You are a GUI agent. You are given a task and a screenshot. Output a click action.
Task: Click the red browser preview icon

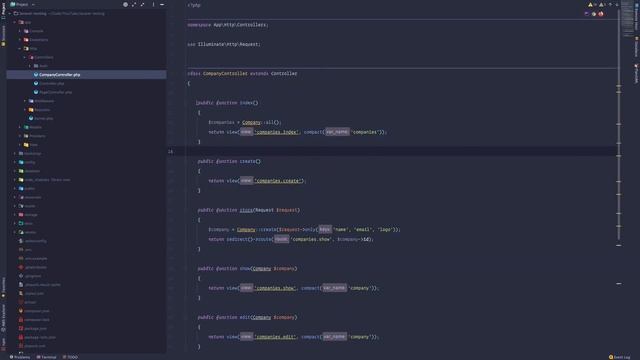click(x=601, y=14)
